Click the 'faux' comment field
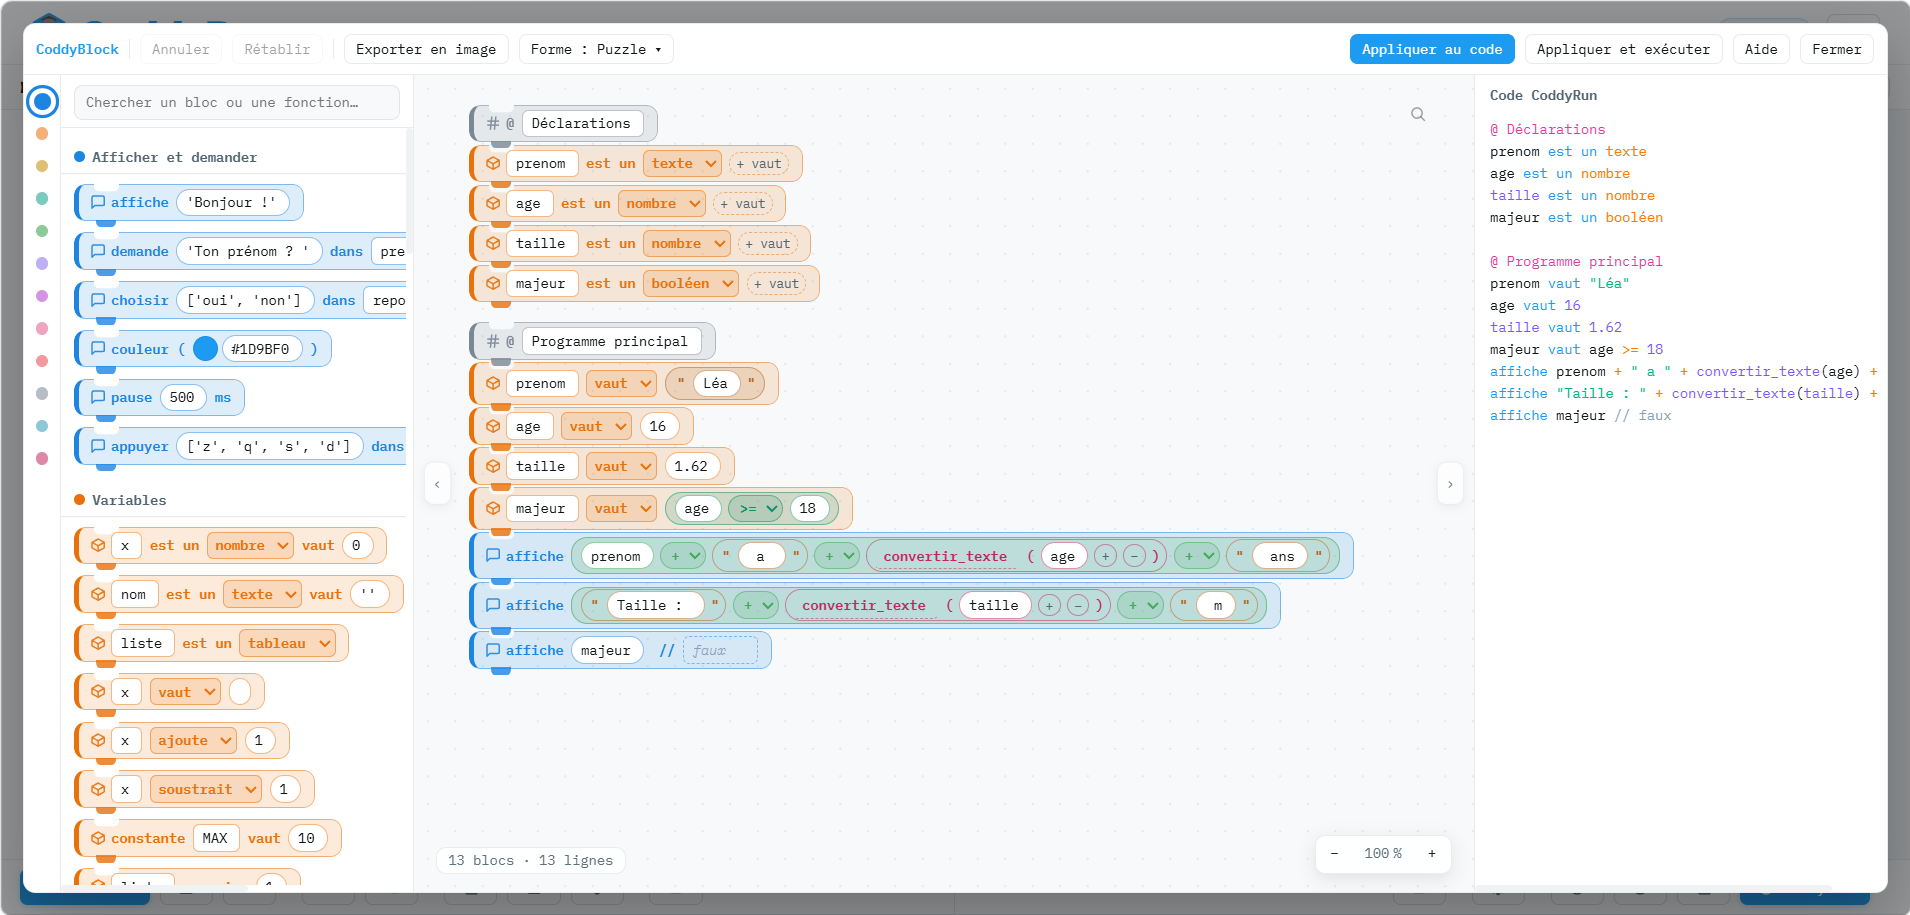 [x=720, y=650]
